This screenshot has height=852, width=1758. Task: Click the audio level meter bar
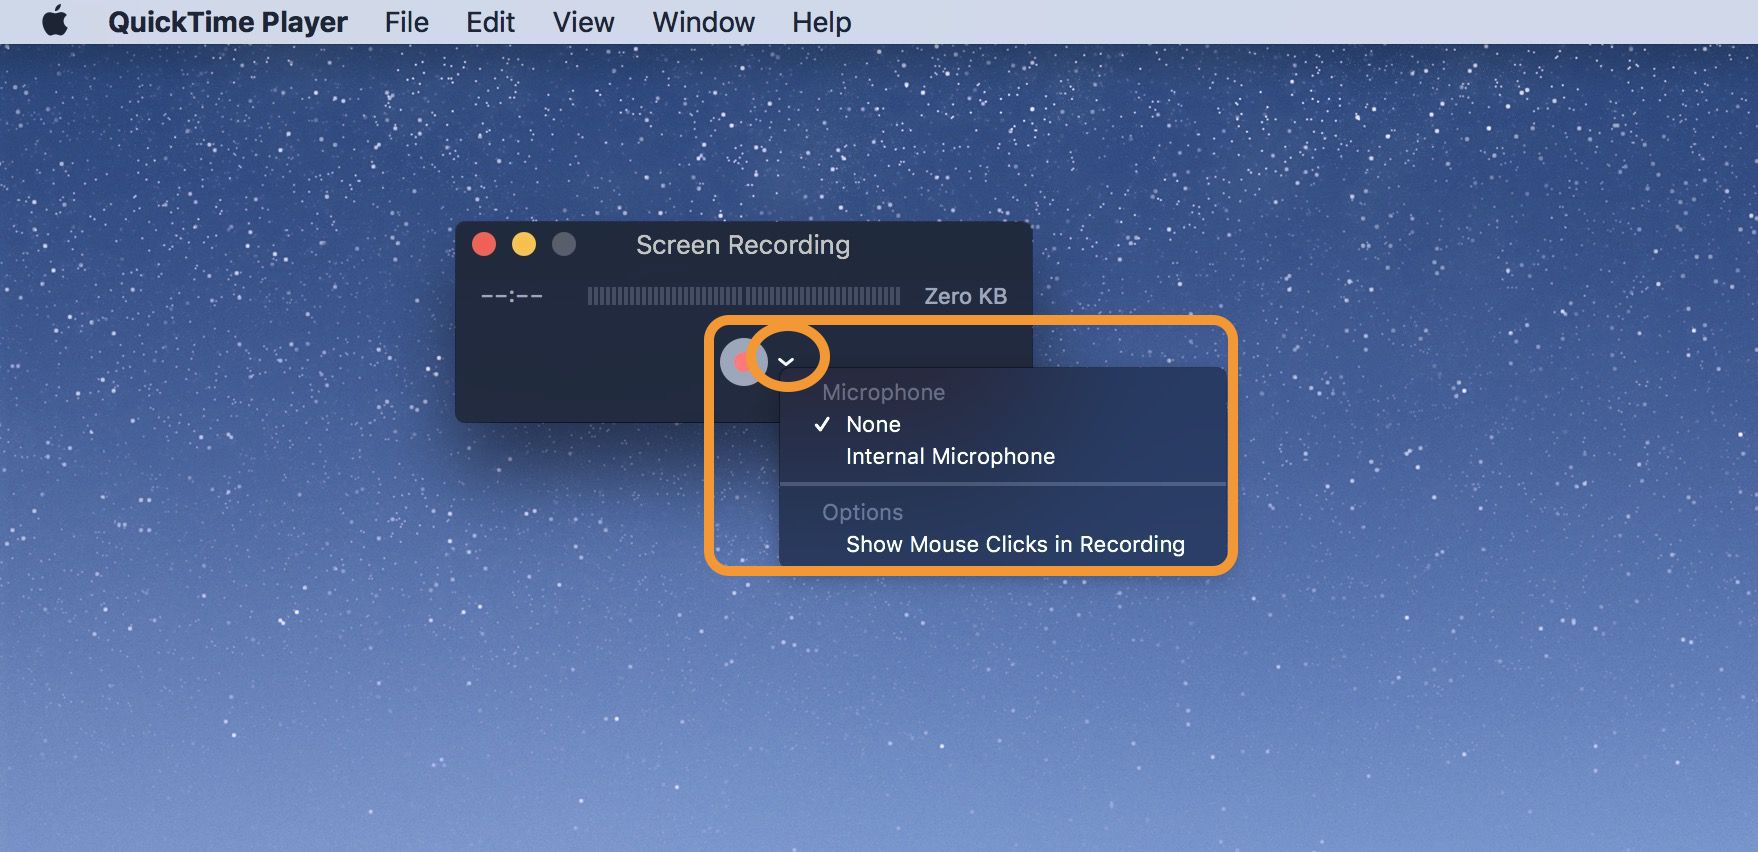tap(743, 296)
